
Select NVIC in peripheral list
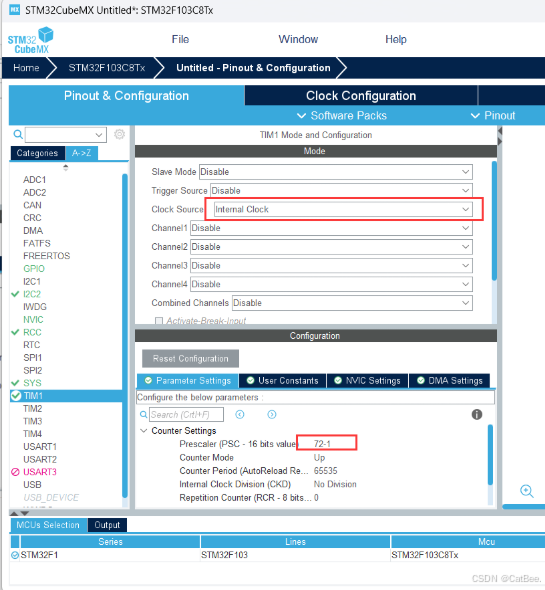[33, 319]
